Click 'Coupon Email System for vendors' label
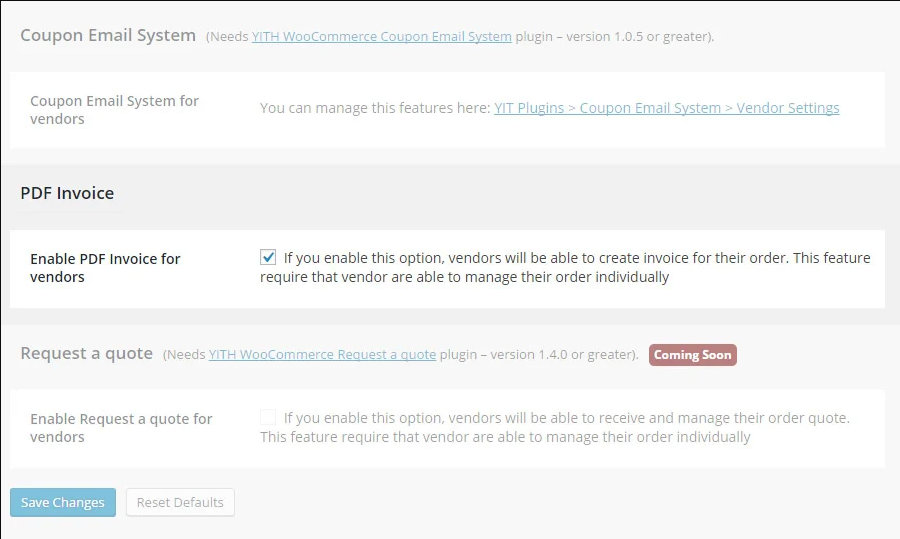The height and width of the screenshot is (539, 900). [114, 110]
